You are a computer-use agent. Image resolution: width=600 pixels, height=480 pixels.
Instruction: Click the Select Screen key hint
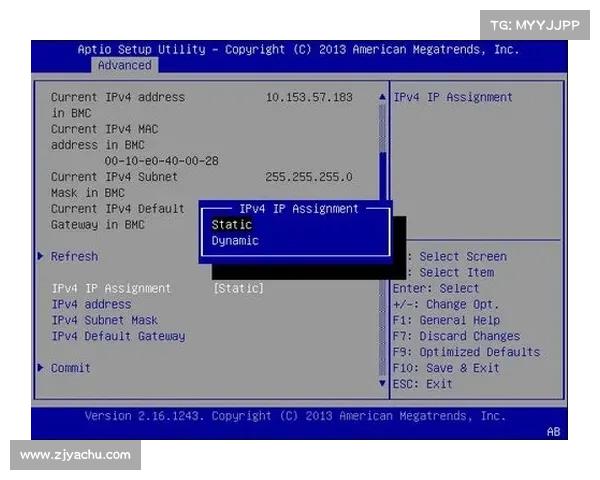pyautogui.click(x=457, y=256)
